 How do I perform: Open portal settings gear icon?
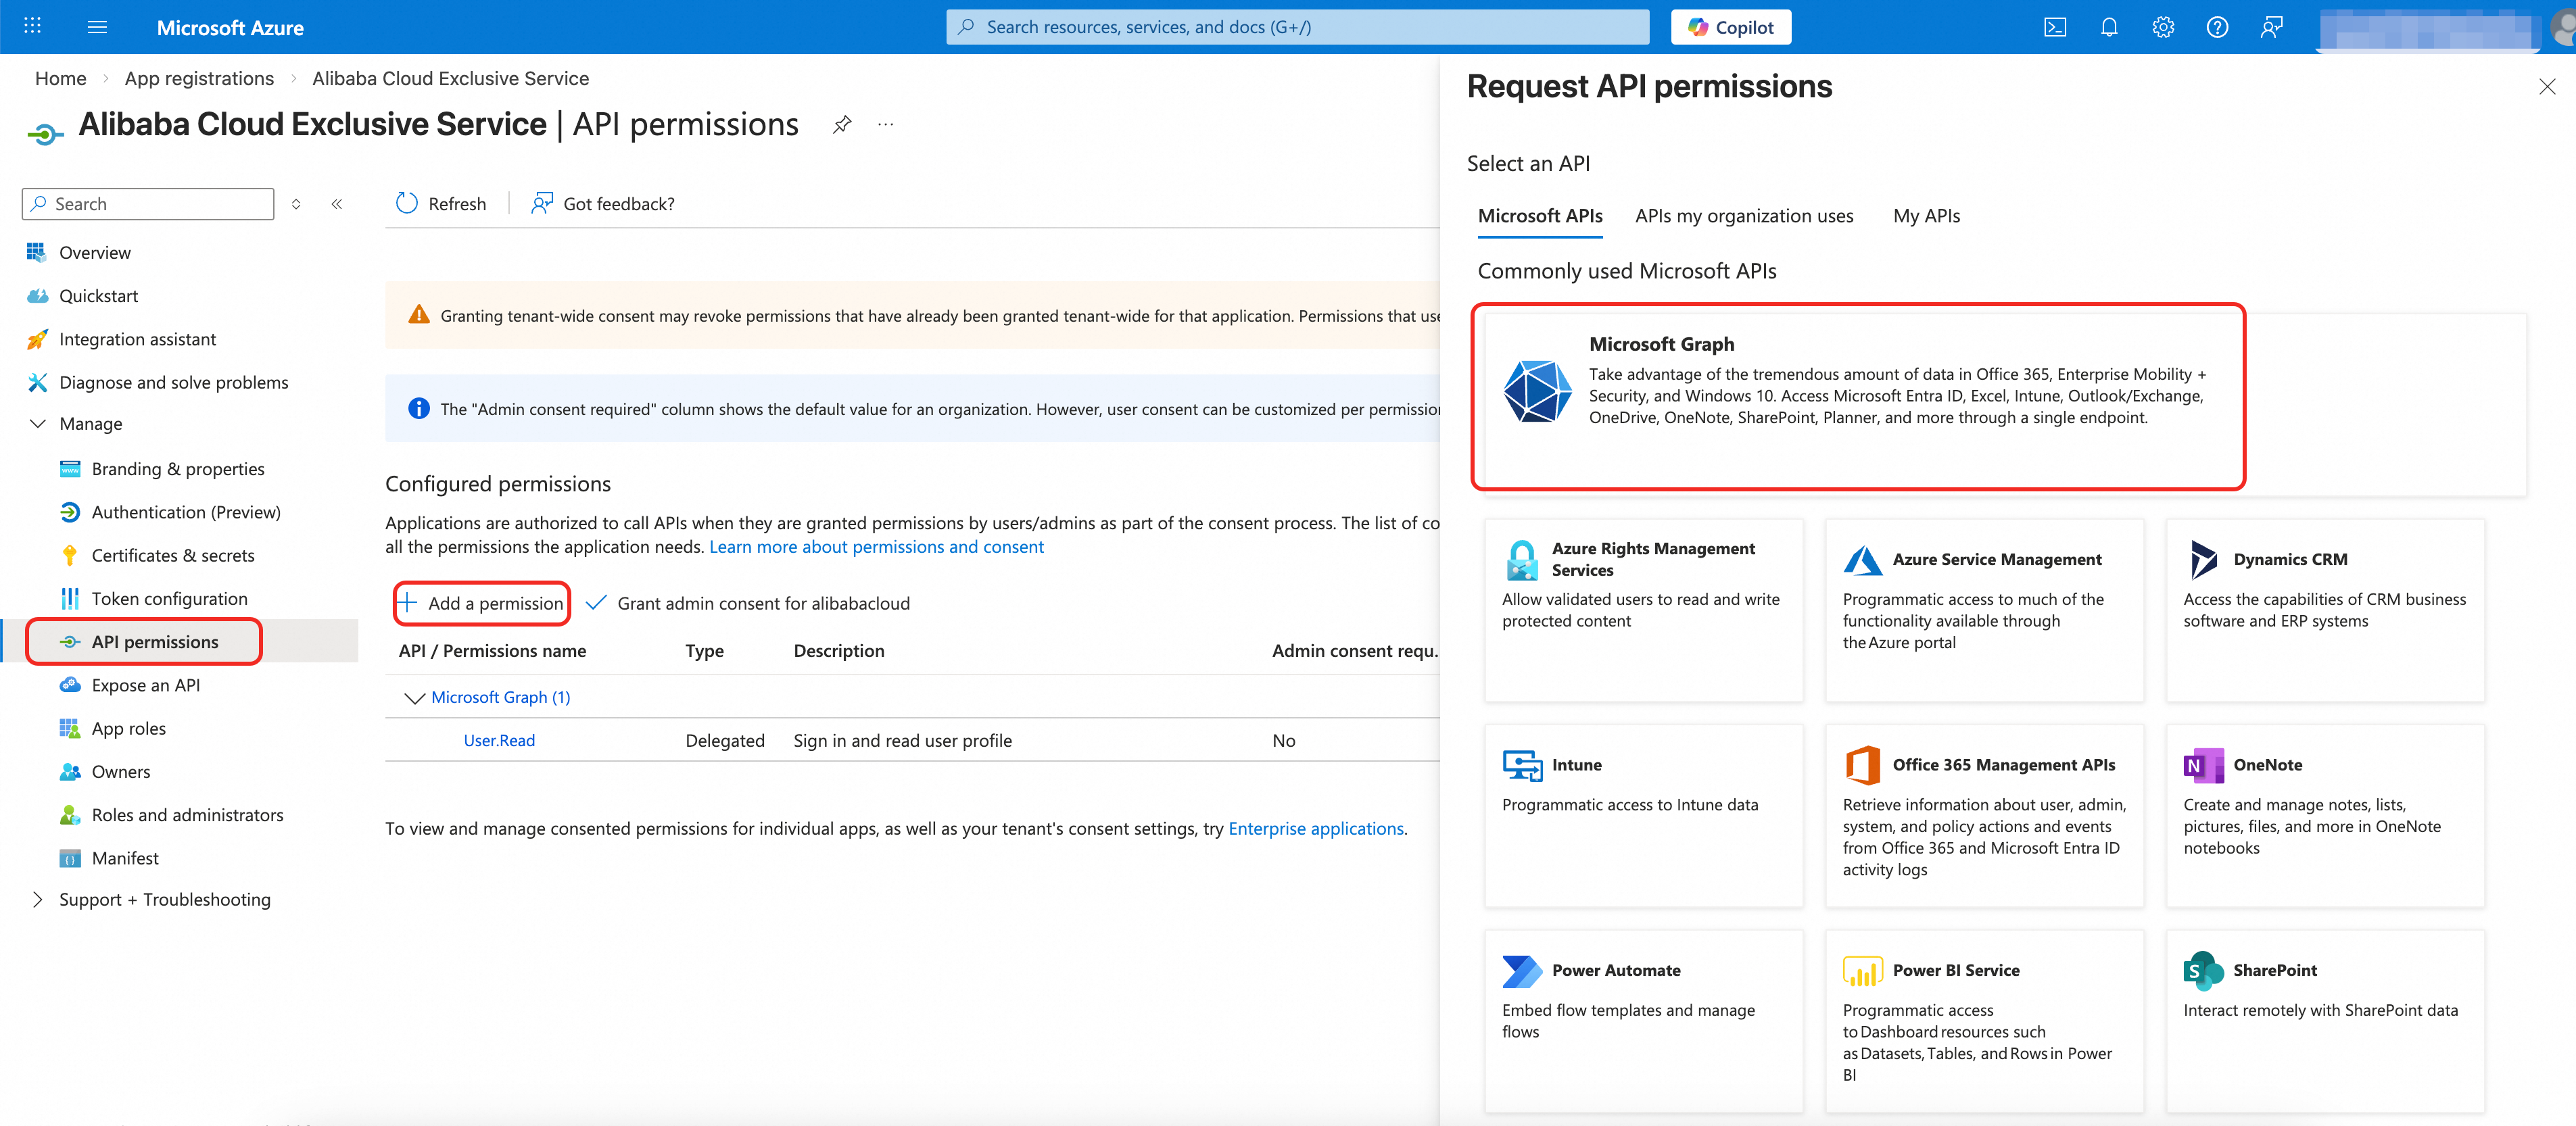2162,27
